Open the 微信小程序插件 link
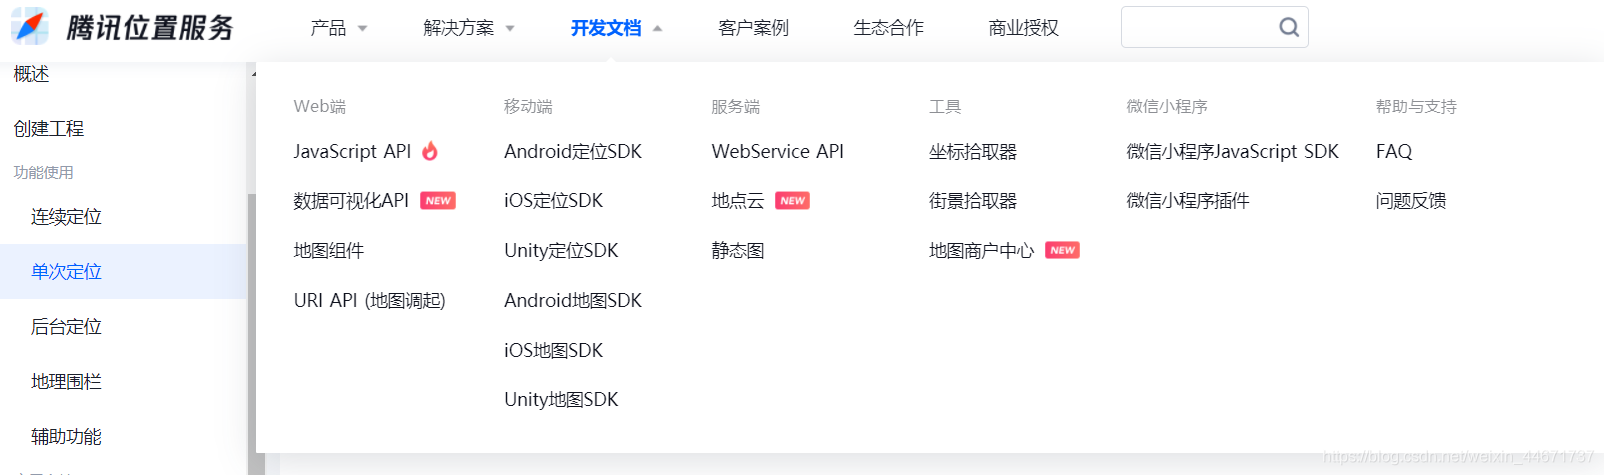 click(1188, 201)
